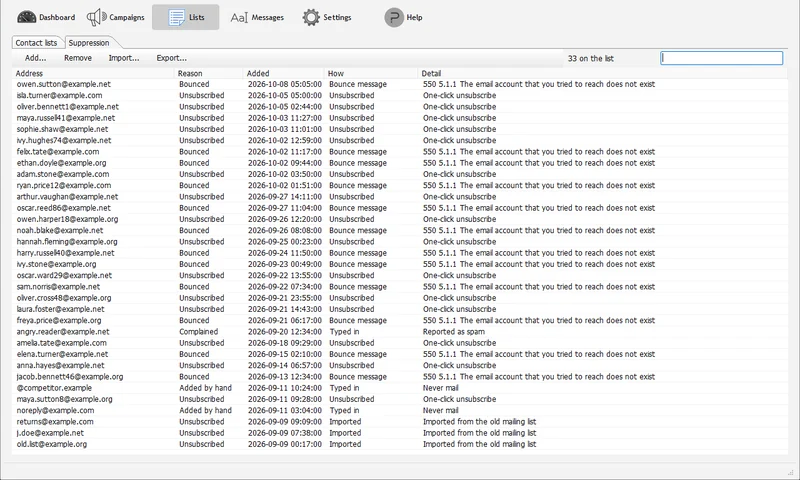
Task: Select row angry.reader@example.net
Action: pyautogui.click(x=400, y=332)
